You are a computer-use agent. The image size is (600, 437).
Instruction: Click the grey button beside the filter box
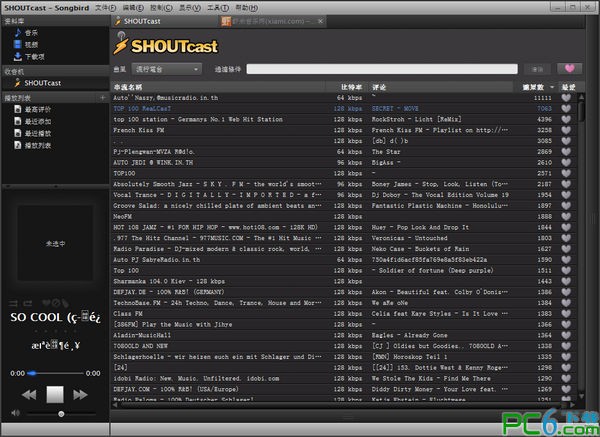click(538, 69)
